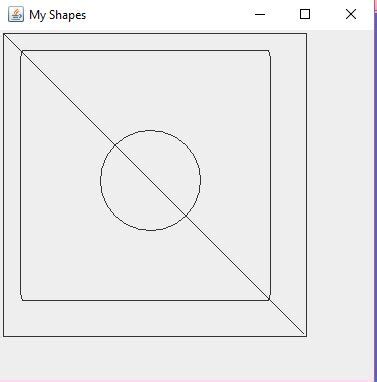Minimize the My Shapes window
Viewport: 377px width, 382px height.
click(260, 14)
